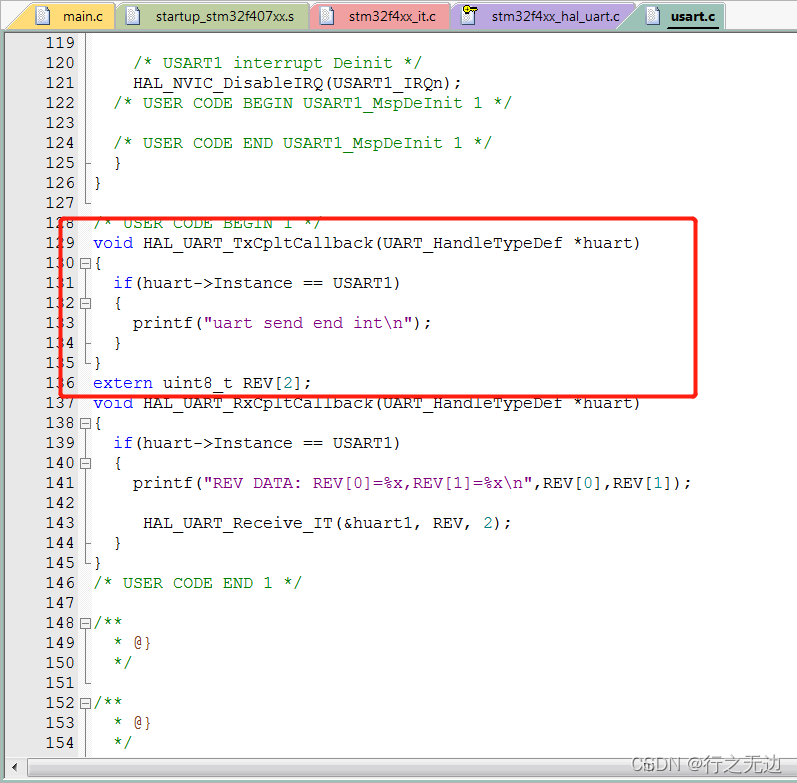The width and height of the screenshot is (797, 783).
Task: Click the usart.c file icon
Action: coord(653,16)
